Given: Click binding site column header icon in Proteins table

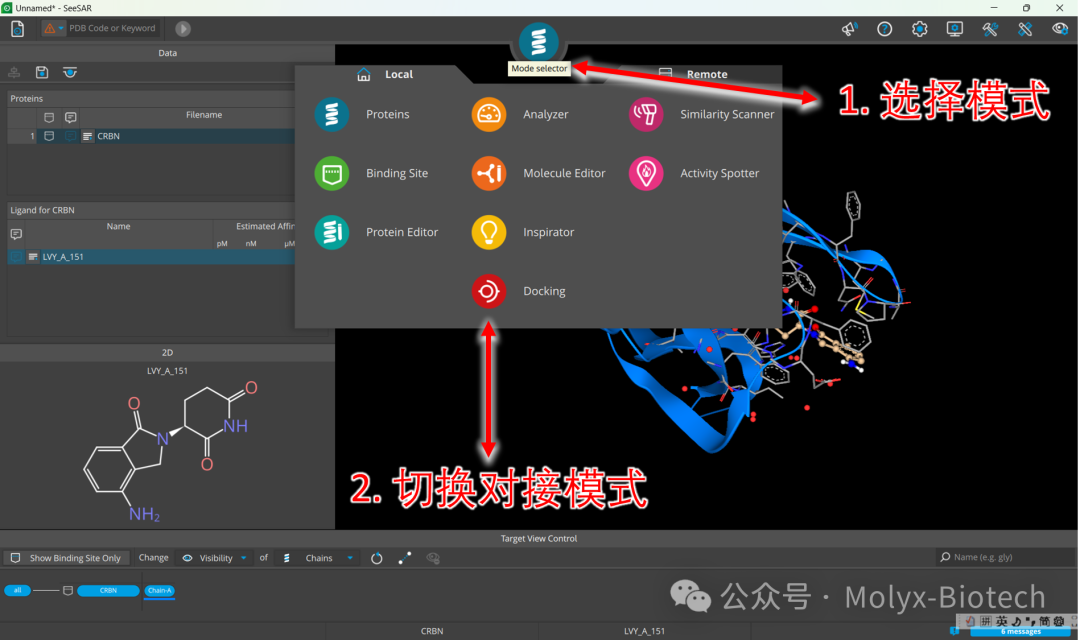Looking at the screenshot, I should pyautogui.click(x=49, y=118).
